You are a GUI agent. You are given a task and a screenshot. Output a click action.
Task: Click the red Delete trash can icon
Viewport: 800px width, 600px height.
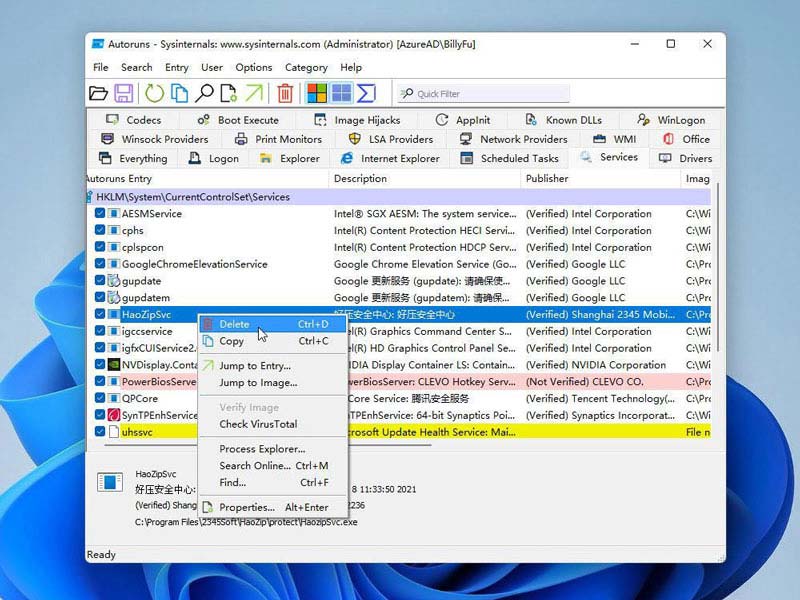point(285,93)
